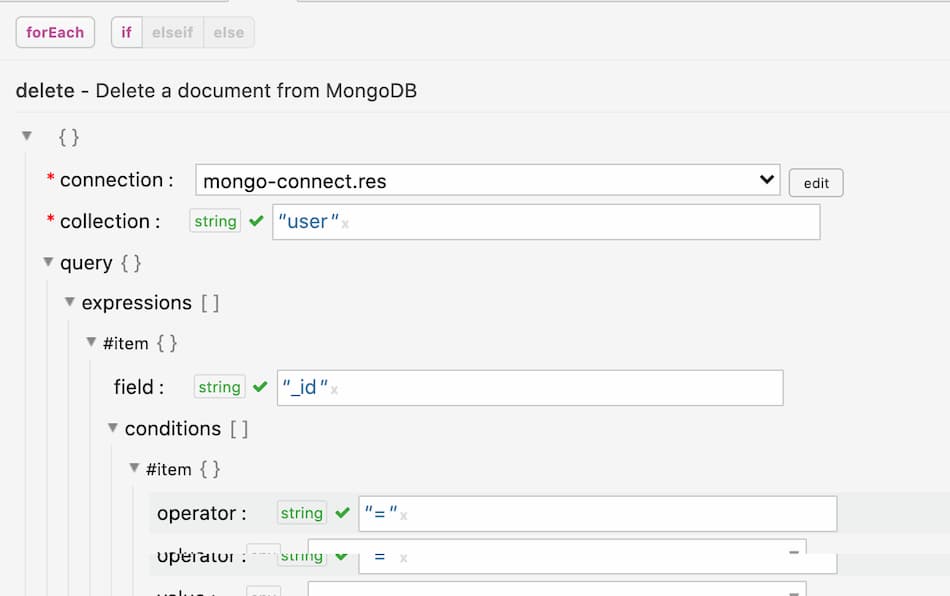Choose the else block button
This screenshot has width=950, height=596.
(x=229, y=32)
